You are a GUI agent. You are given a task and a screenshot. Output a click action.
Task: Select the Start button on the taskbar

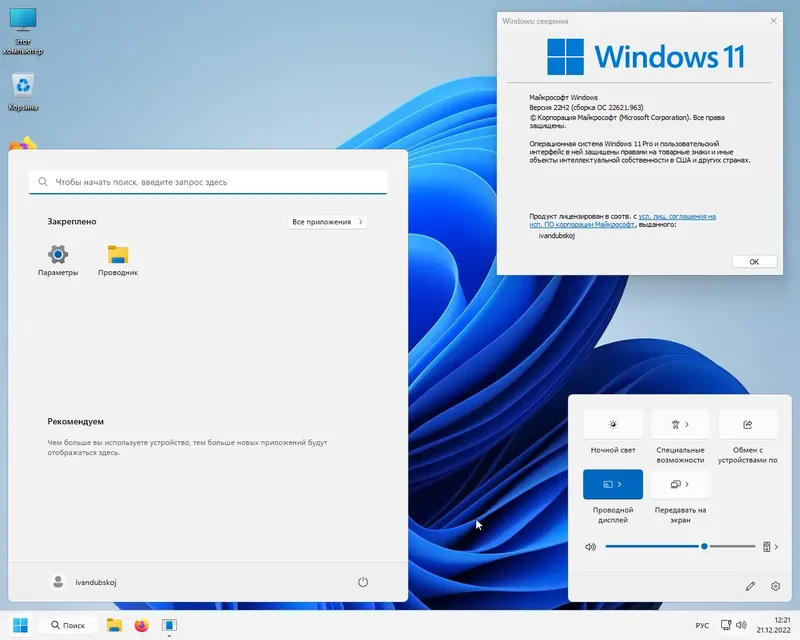tap(17, 625)
